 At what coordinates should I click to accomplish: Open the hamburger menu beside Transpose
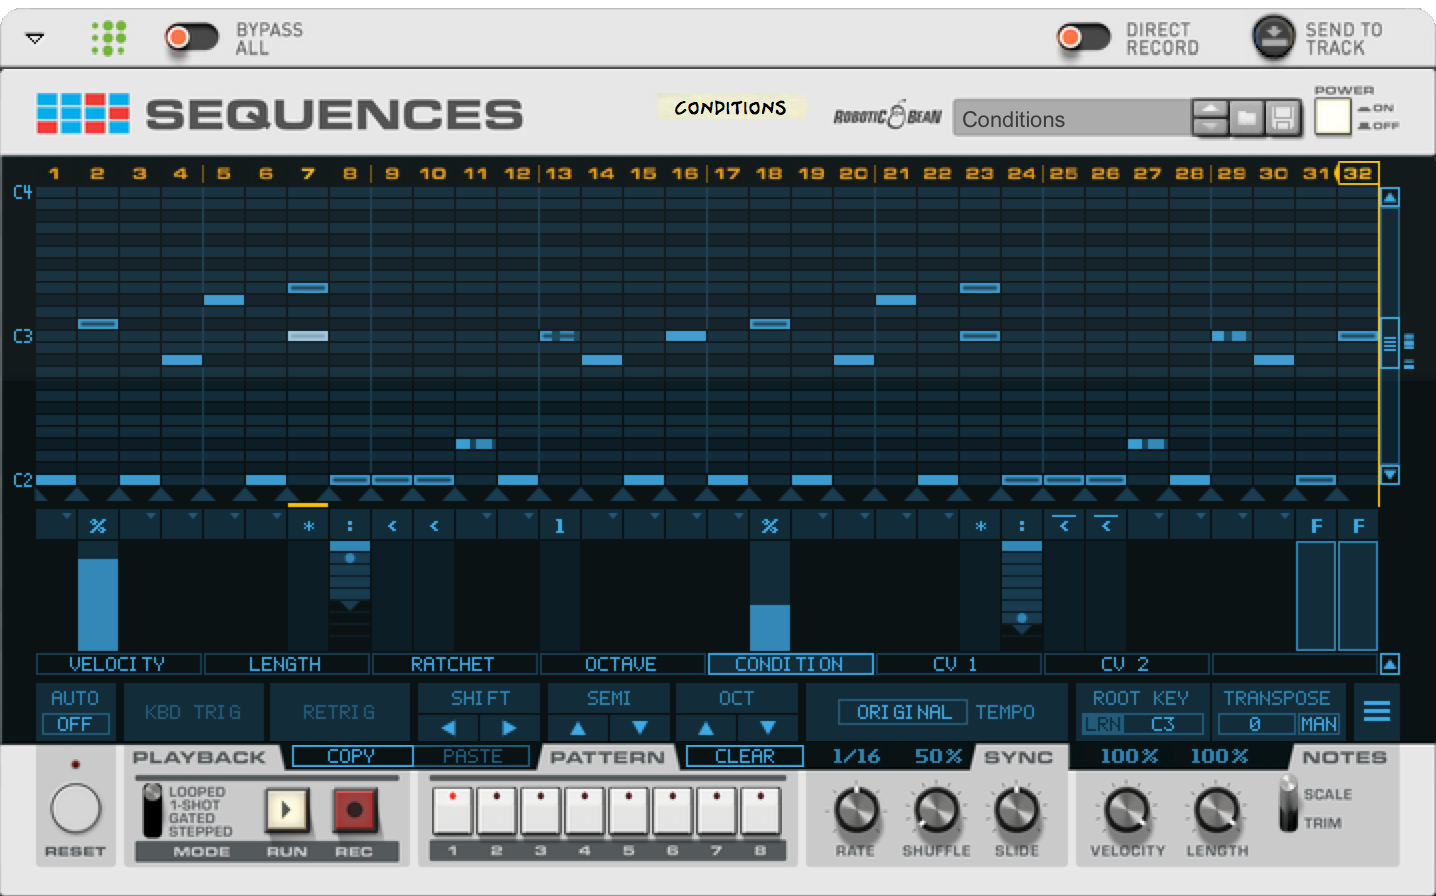(1378, 711)
